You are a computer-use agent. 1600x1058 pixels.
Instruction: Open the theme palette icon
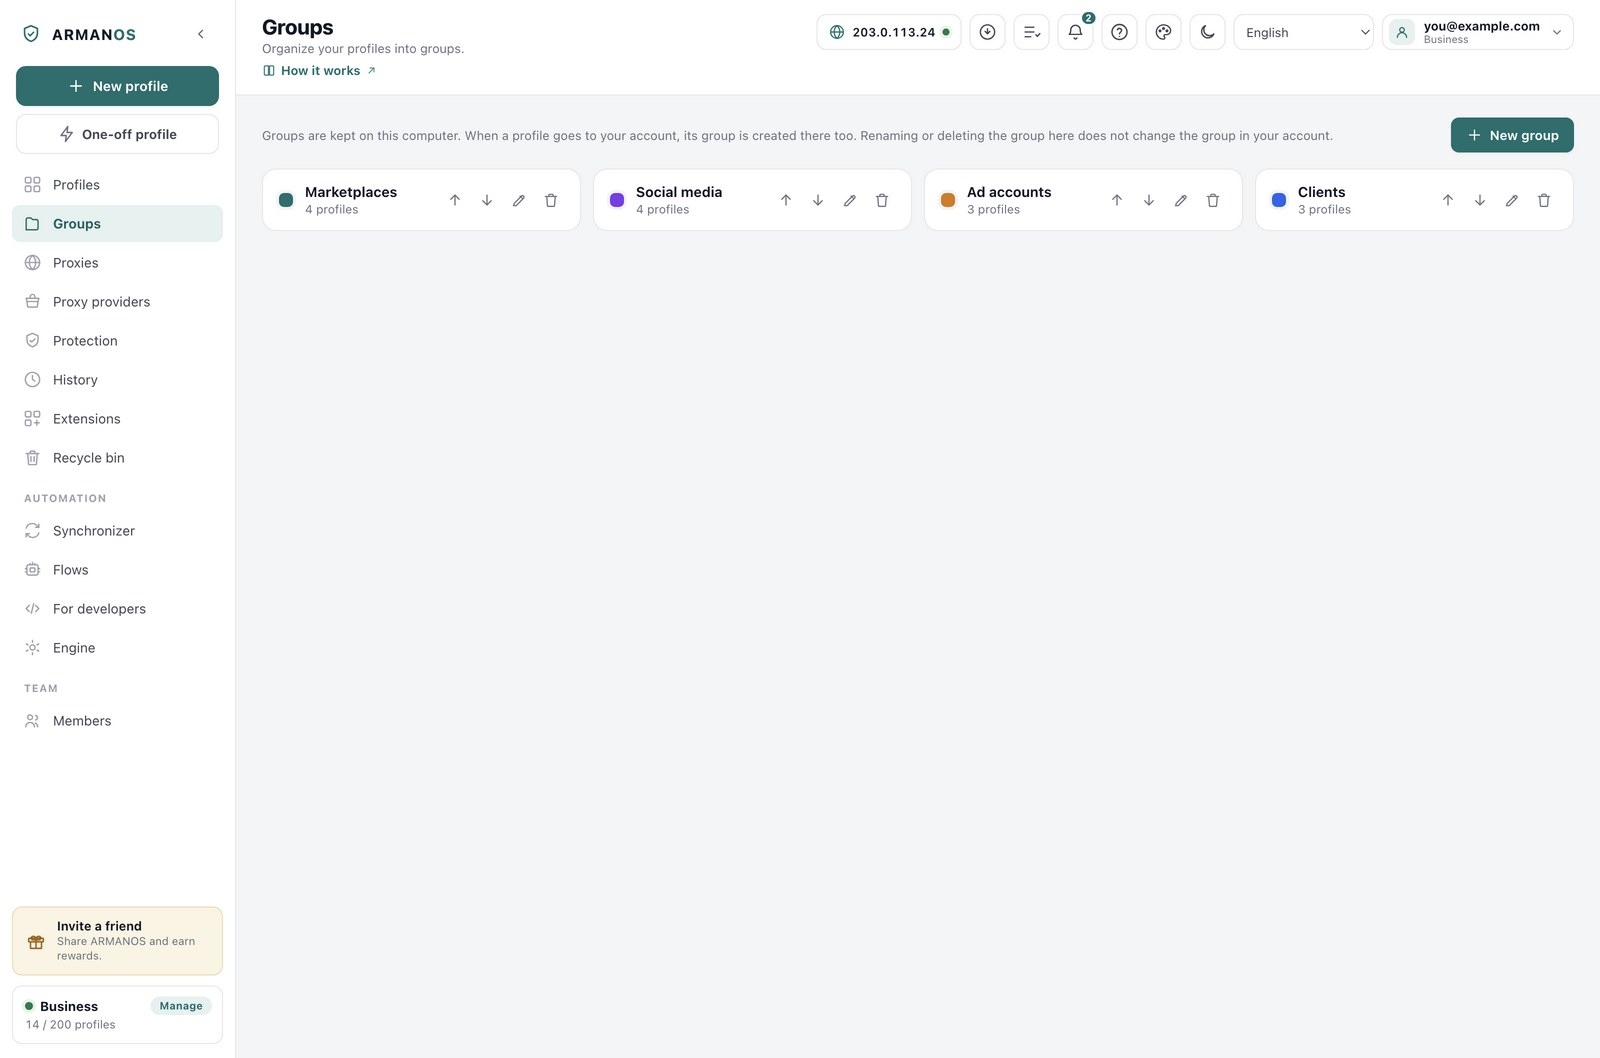pos(1163,32)
